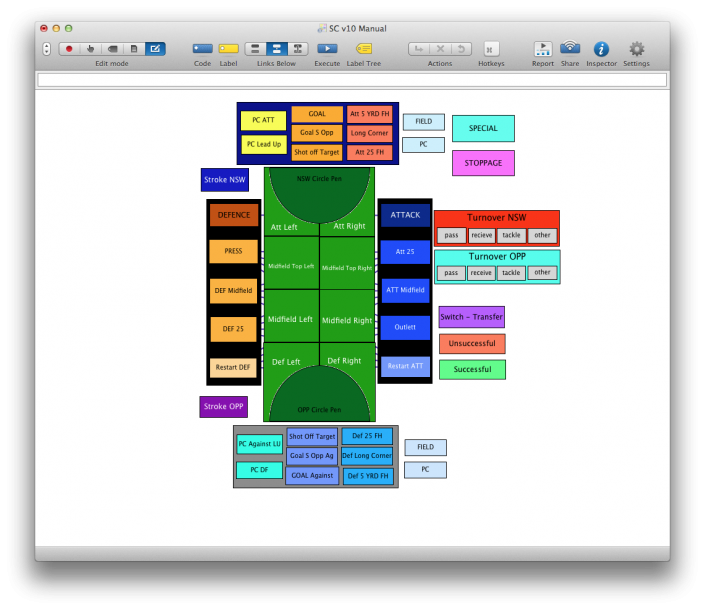Click the pink STOPPAGE button
The image size is (705, 610).
[483, 163]
